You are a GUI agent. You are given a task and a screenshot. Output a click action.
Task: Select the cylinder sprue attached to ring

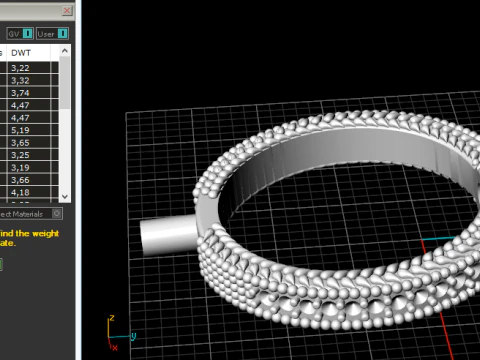point(168,234)
